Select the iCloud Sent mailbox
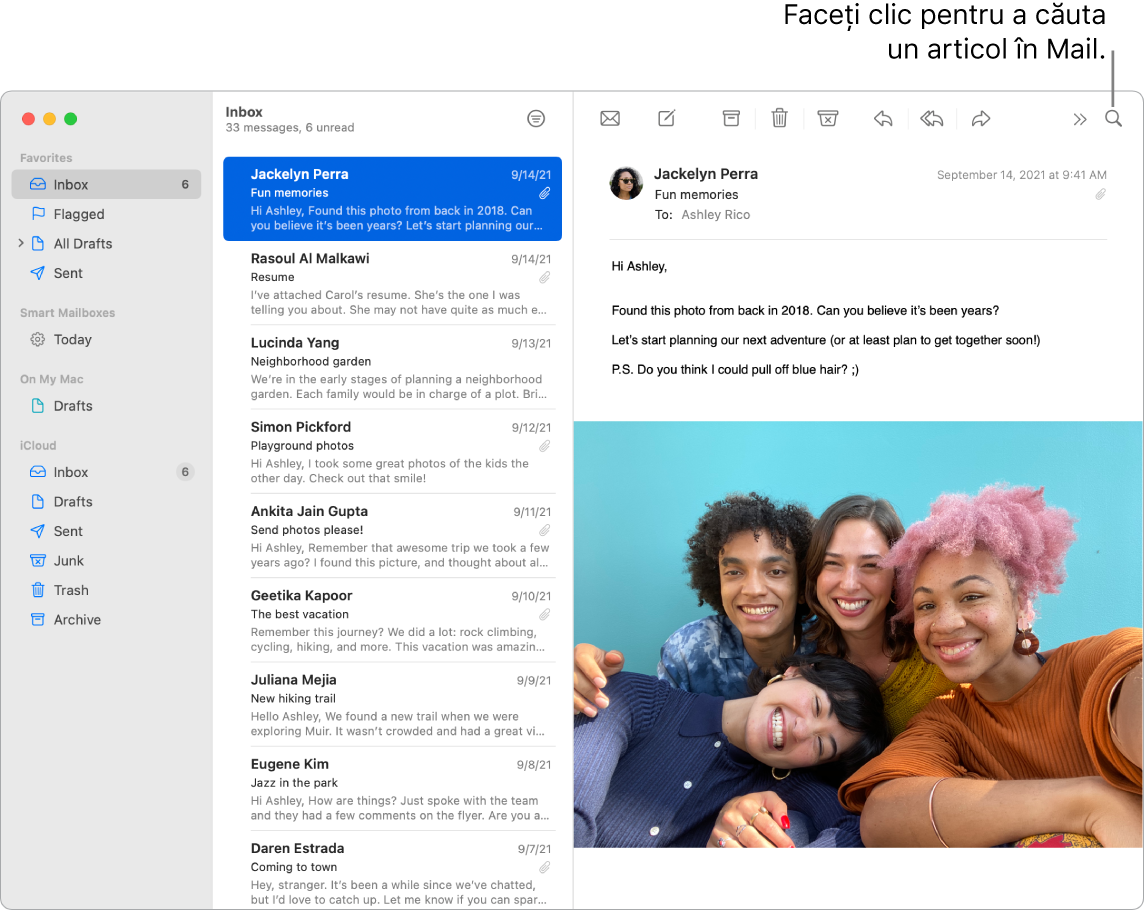Viewport: 1144px width, 910px height. tap(66, 531)
